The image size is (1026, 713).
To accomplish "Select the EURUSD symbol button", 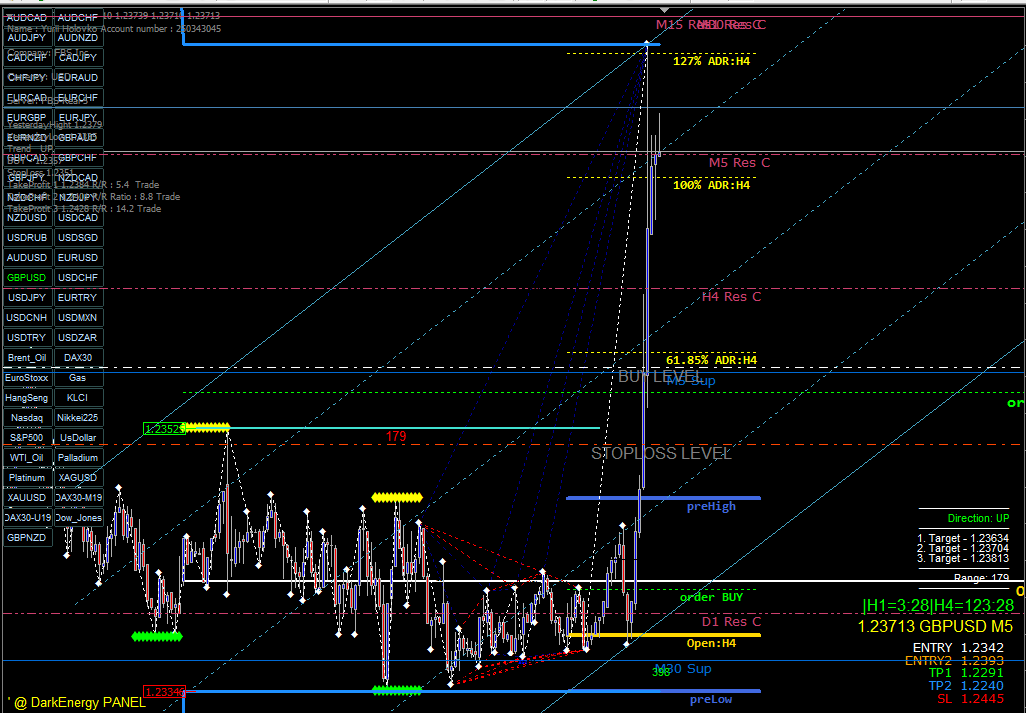I will 79,258.
